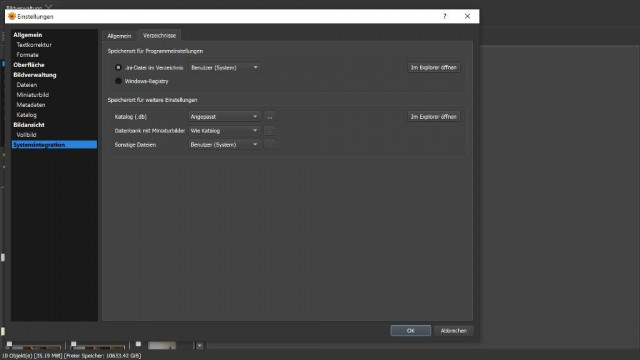
Task: Open the Miniaturbild settings category
Action: pyautogui.click(x=33, y=95)
